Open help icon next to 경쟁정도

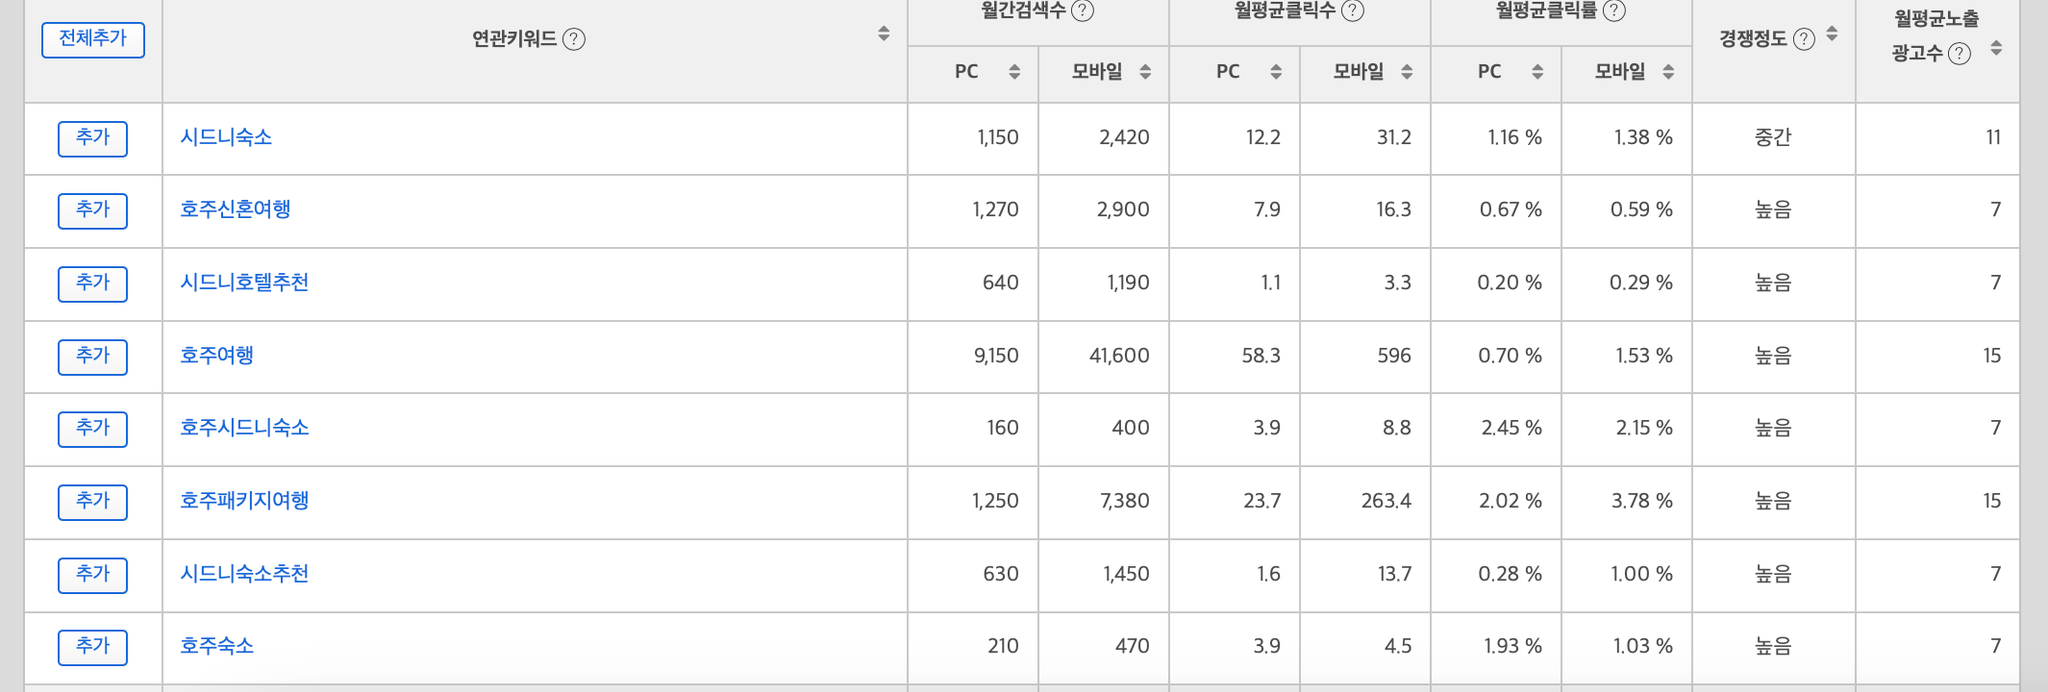click(x=1804, y=40)
